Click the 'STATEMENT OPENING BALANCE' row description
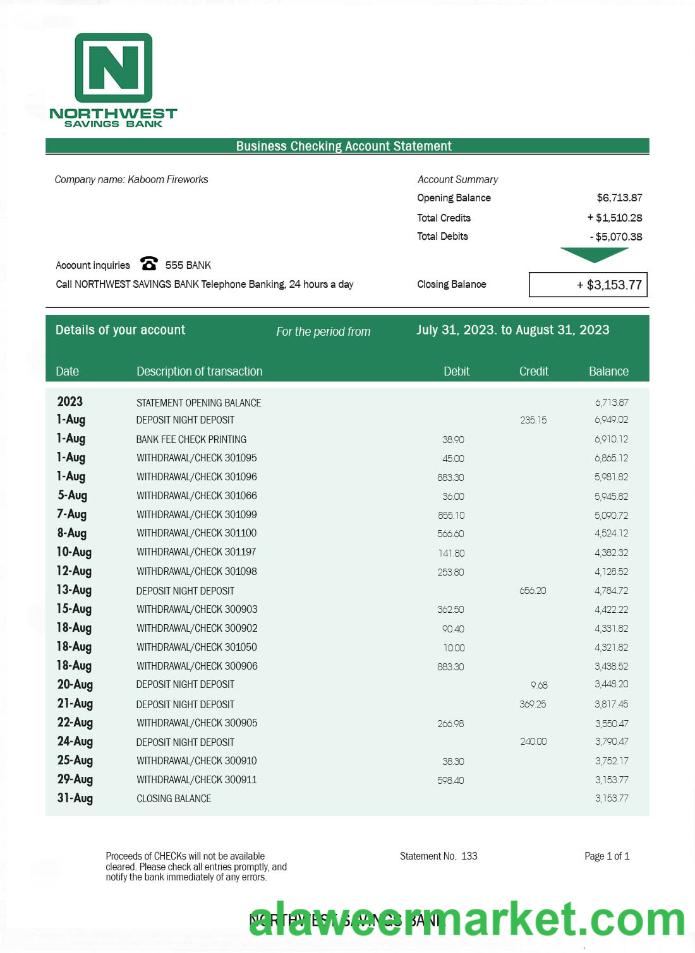Screen dimensions: 695x953 (199, 403)
